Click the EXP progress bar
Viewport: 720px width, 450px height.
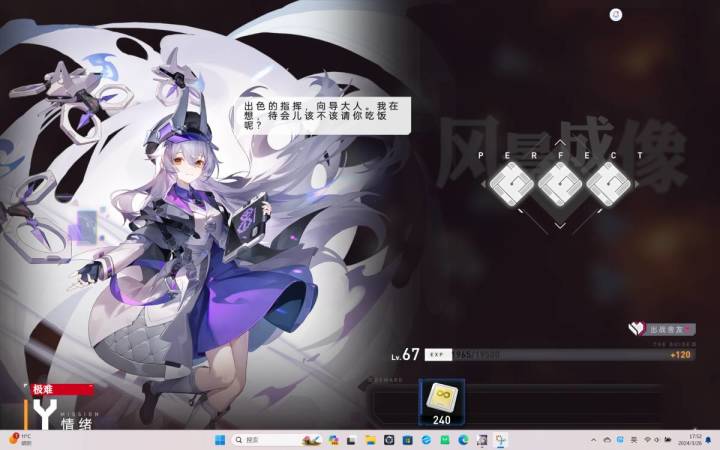[560, 354]
